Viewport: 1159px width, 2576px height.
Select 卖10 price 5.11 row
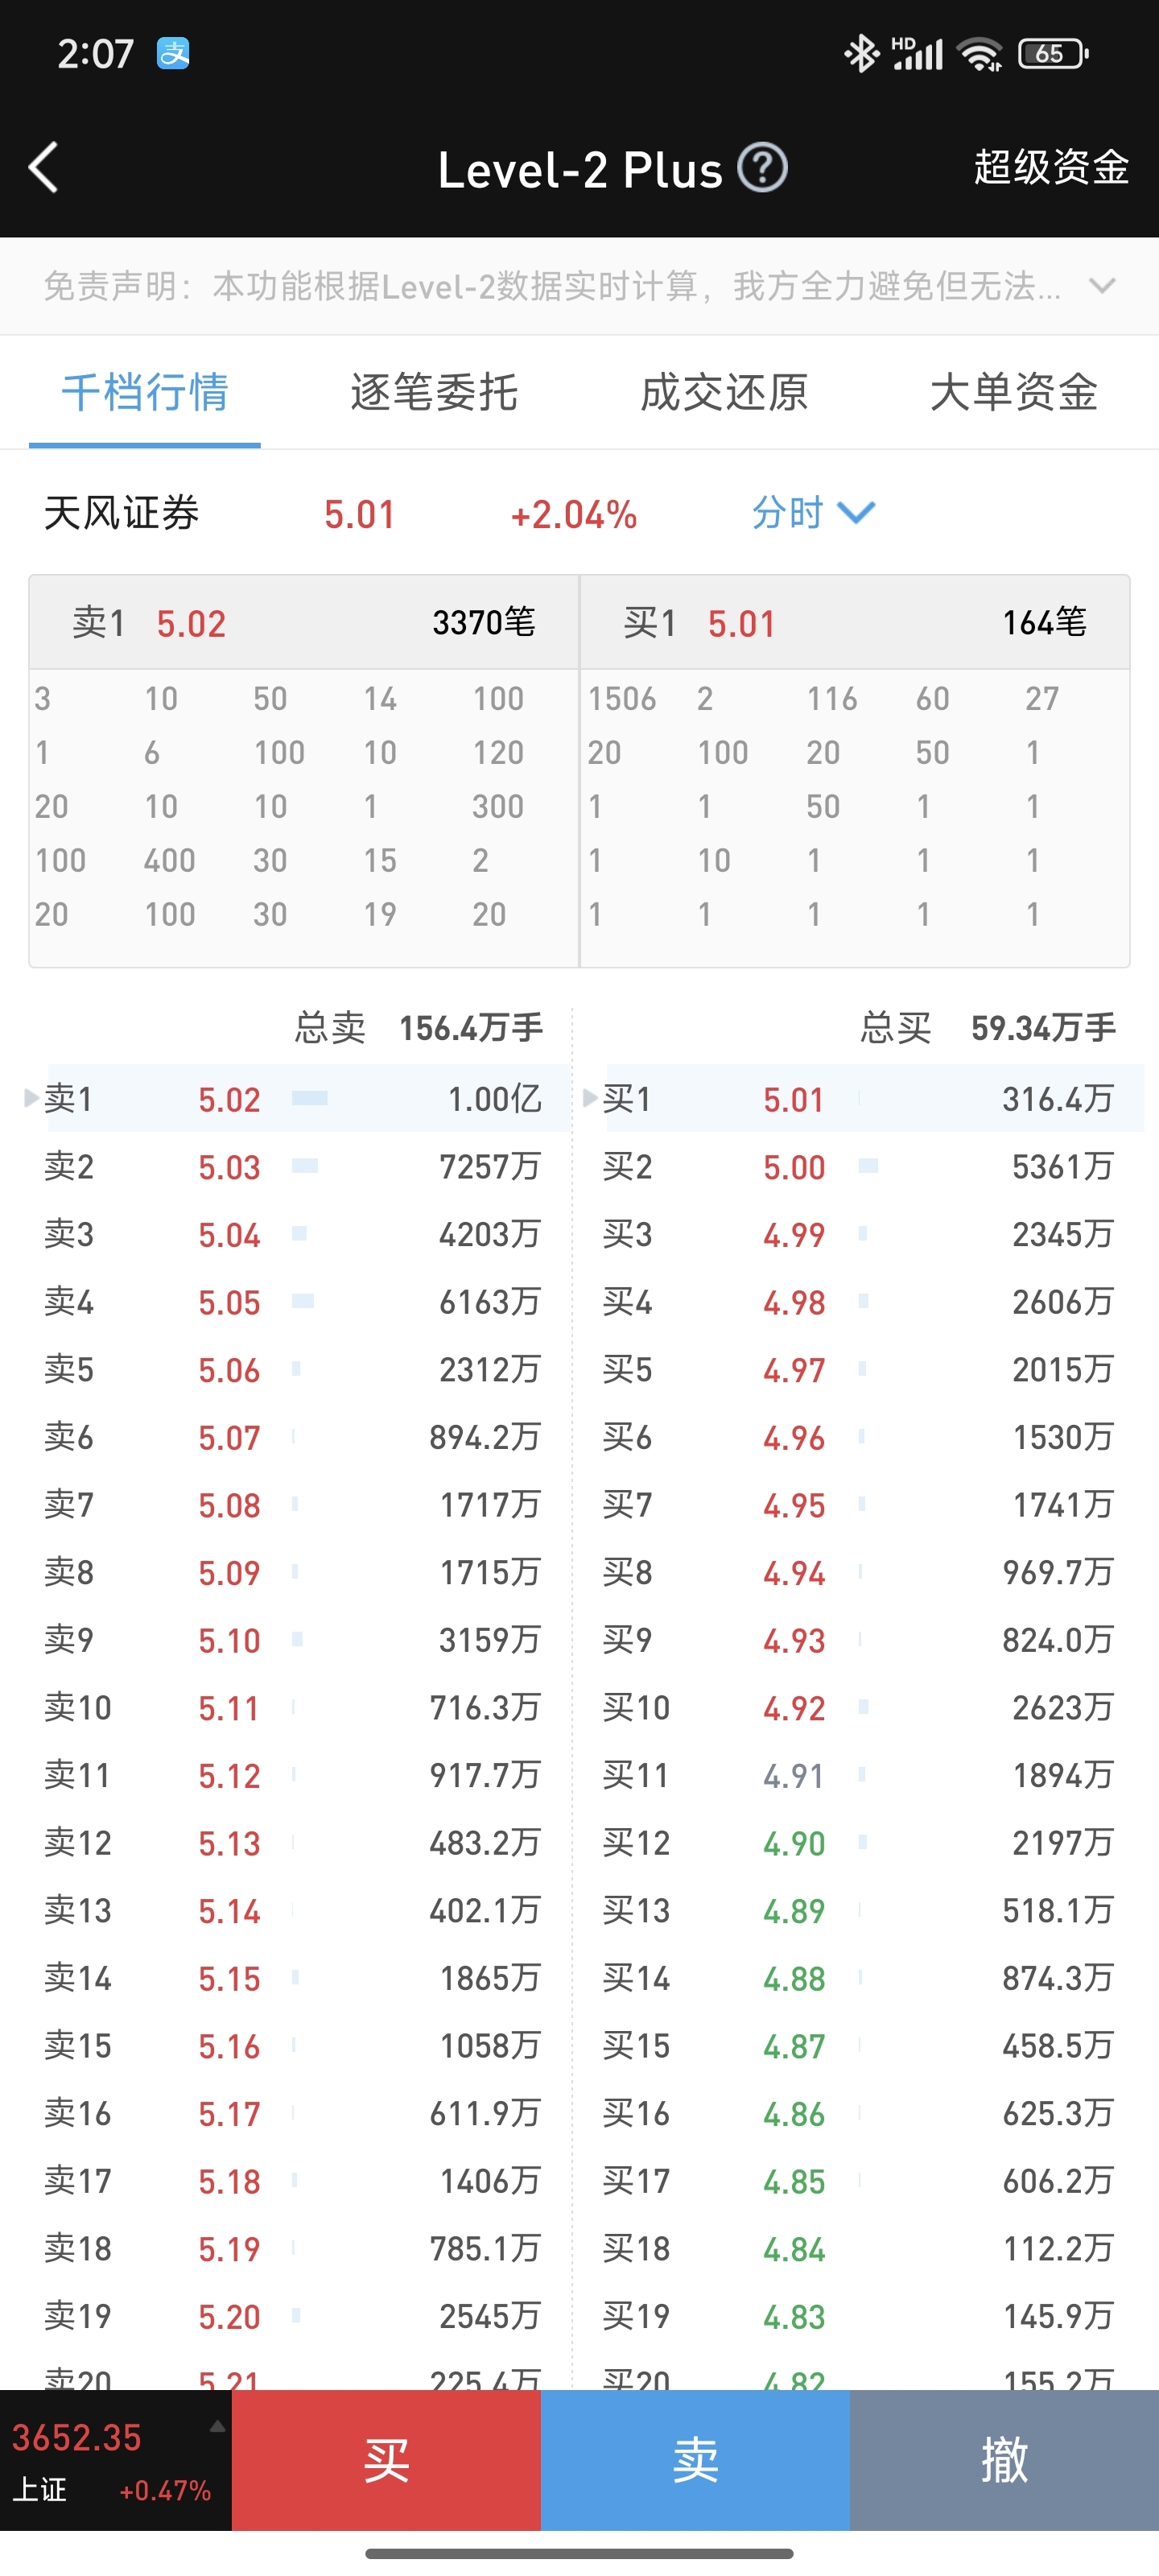pos(293,1707)
